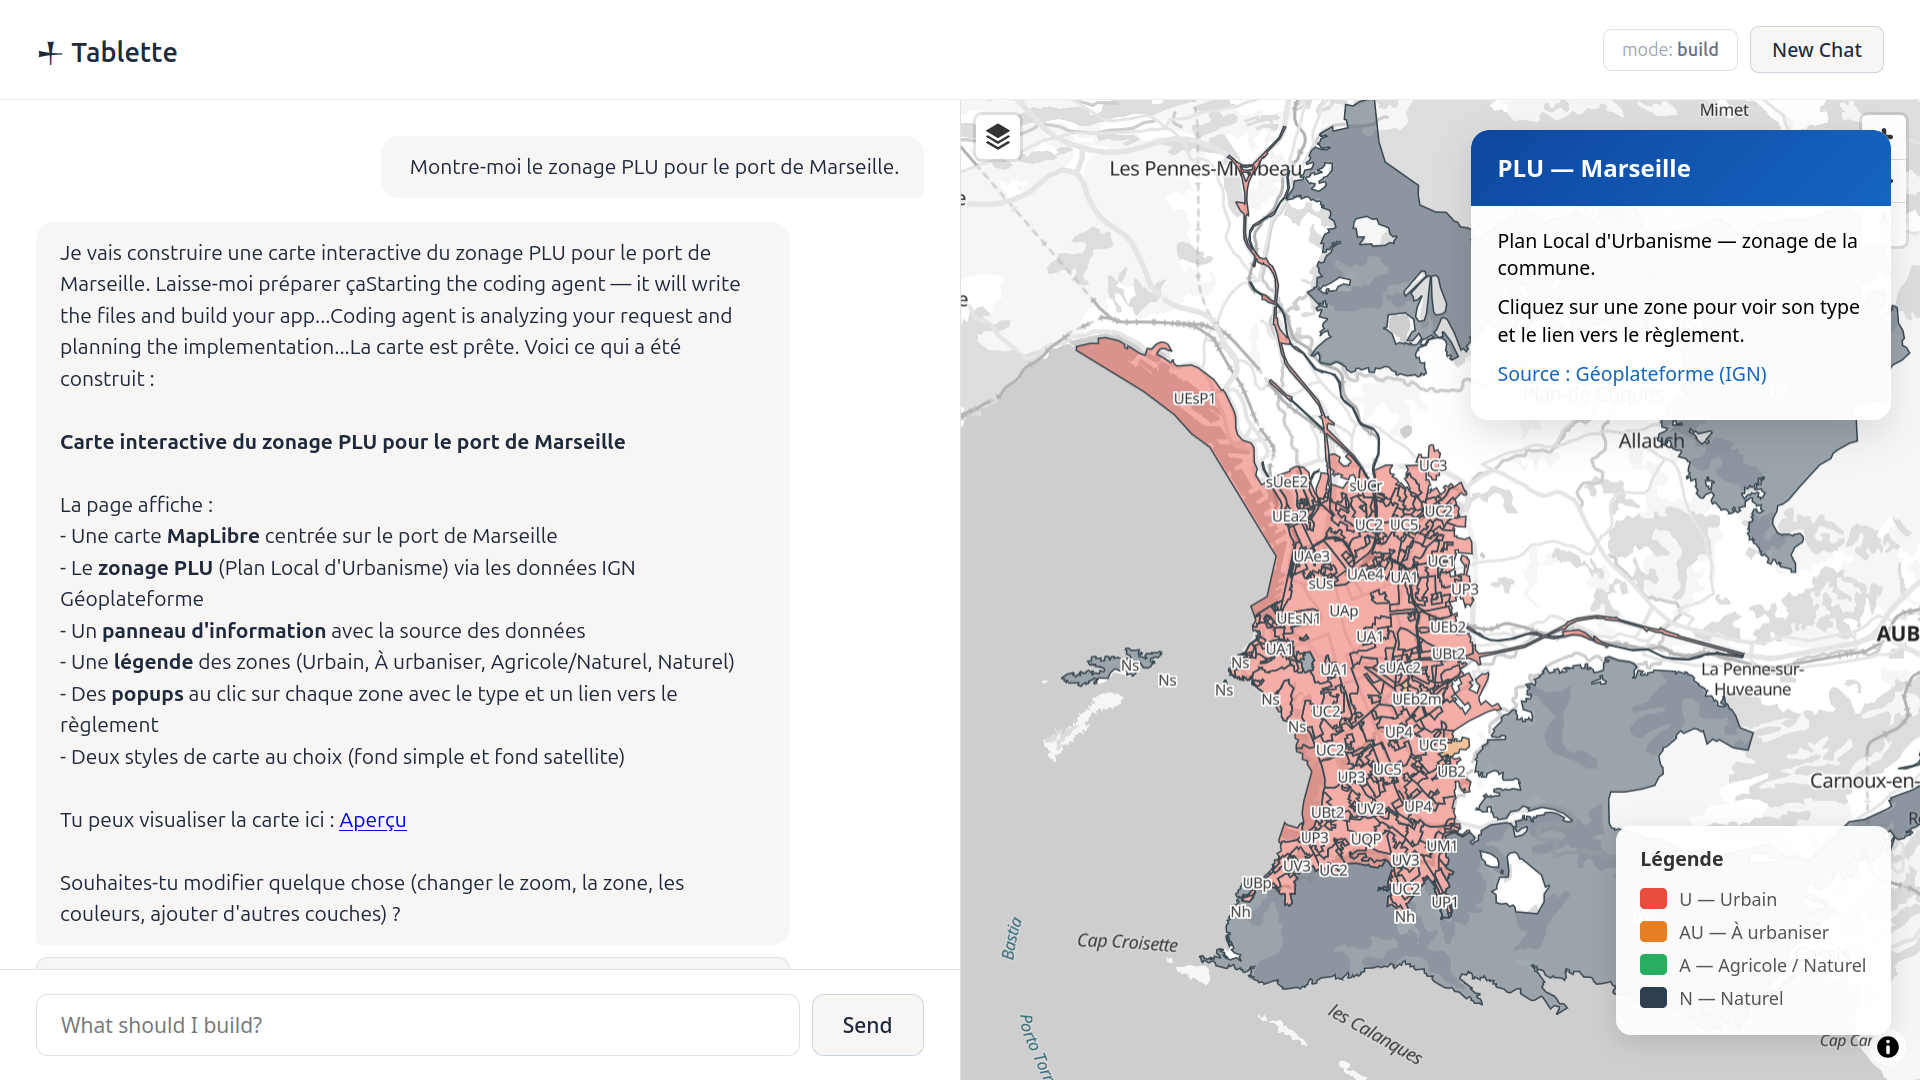Click the green Agricole / Naturel swatch
1920x1080 pixels.
pos(1653,965)
